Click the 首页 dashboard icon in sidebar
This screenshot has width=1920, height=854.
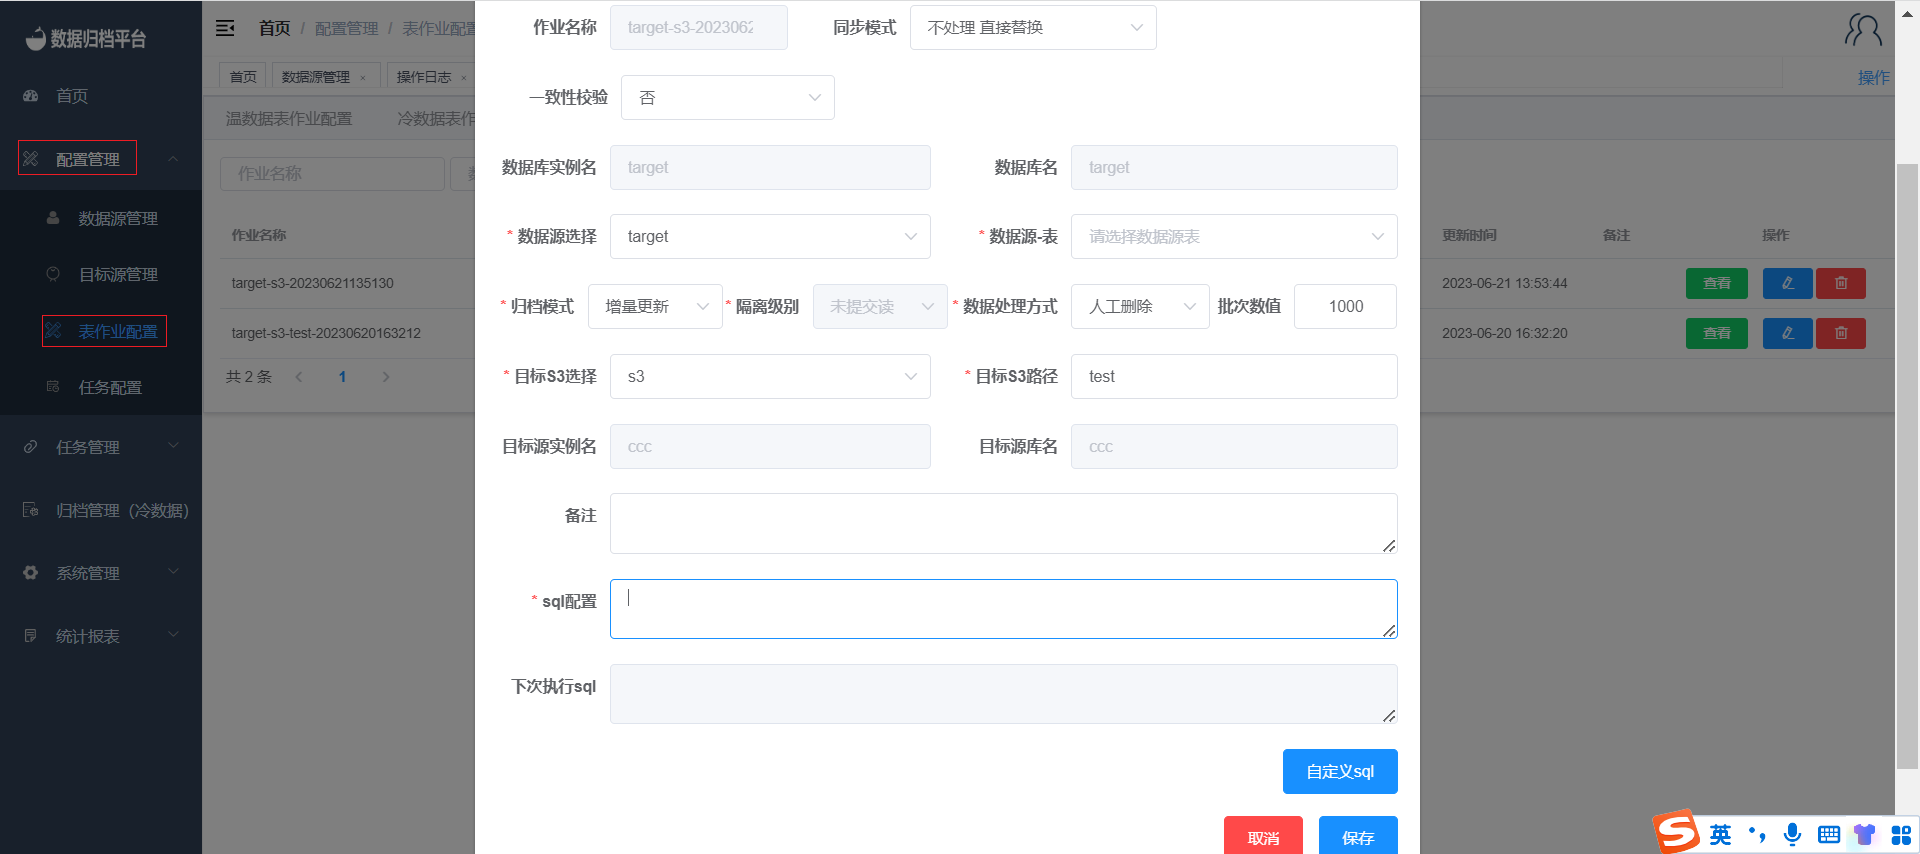click(x=31, y=96)
